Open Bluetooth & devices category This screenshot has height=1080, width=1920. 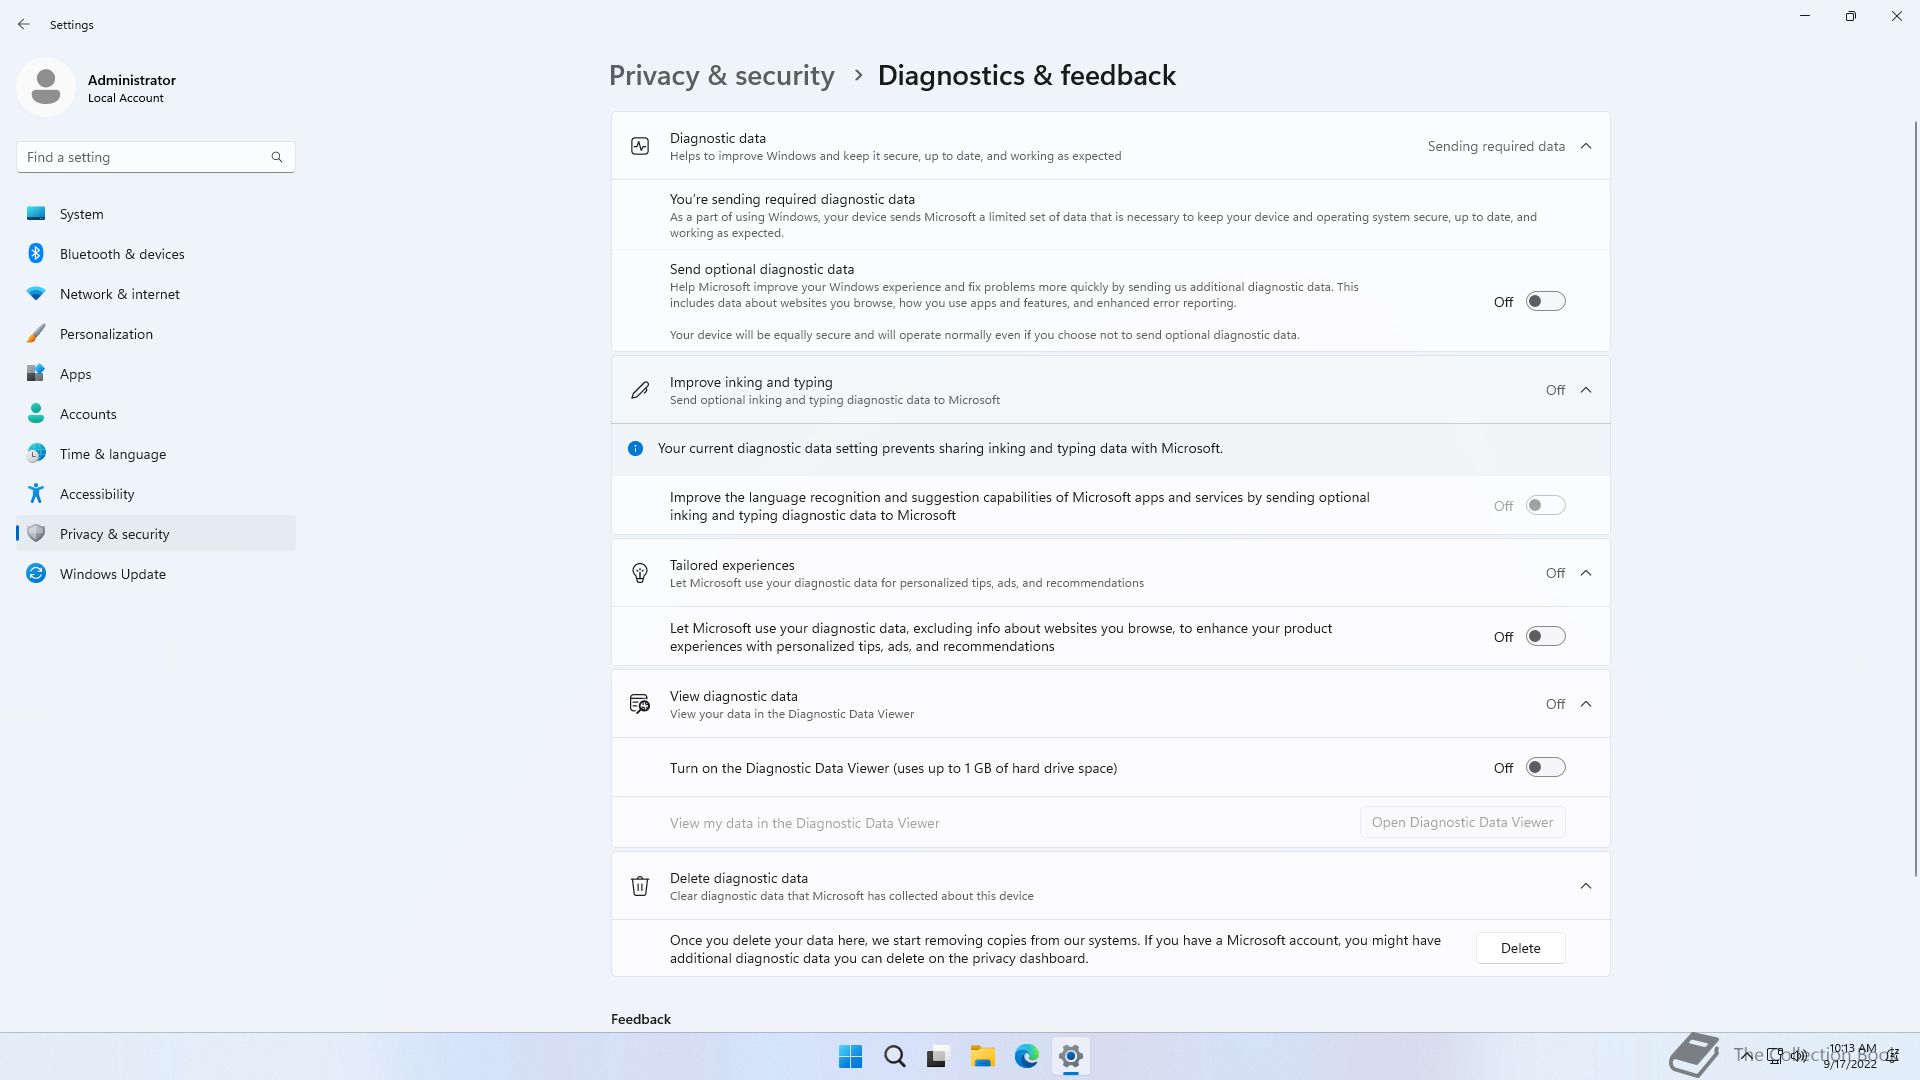click(x=156, y=254)
